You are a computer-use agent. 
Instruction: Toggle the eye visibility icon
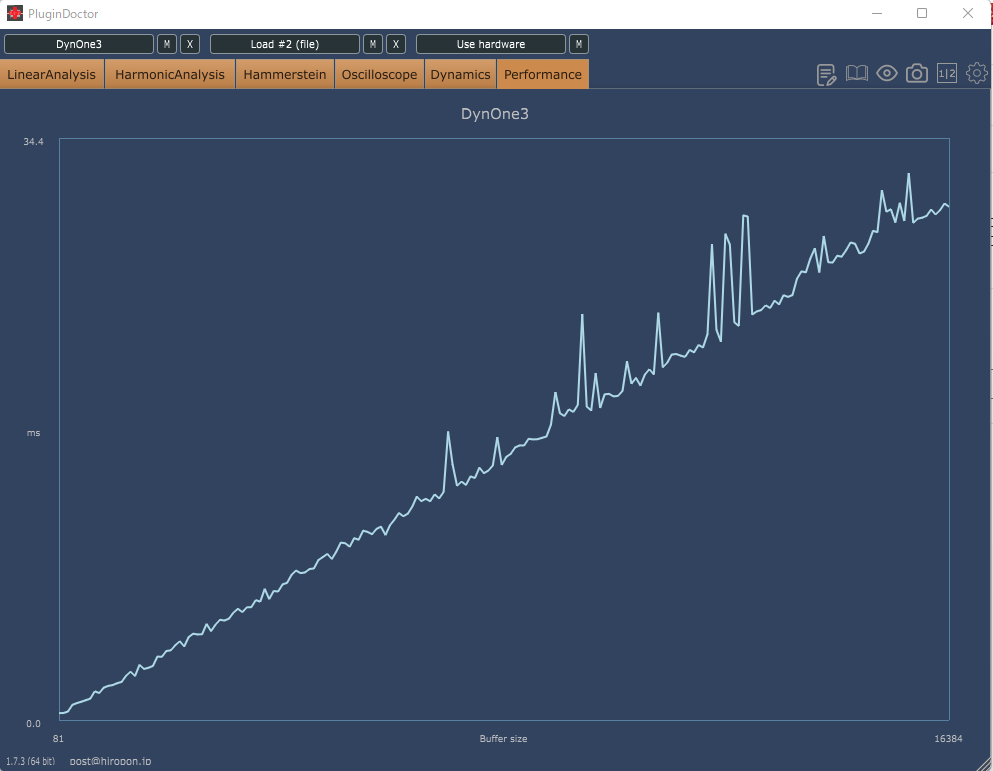click(x=887, y=73)
